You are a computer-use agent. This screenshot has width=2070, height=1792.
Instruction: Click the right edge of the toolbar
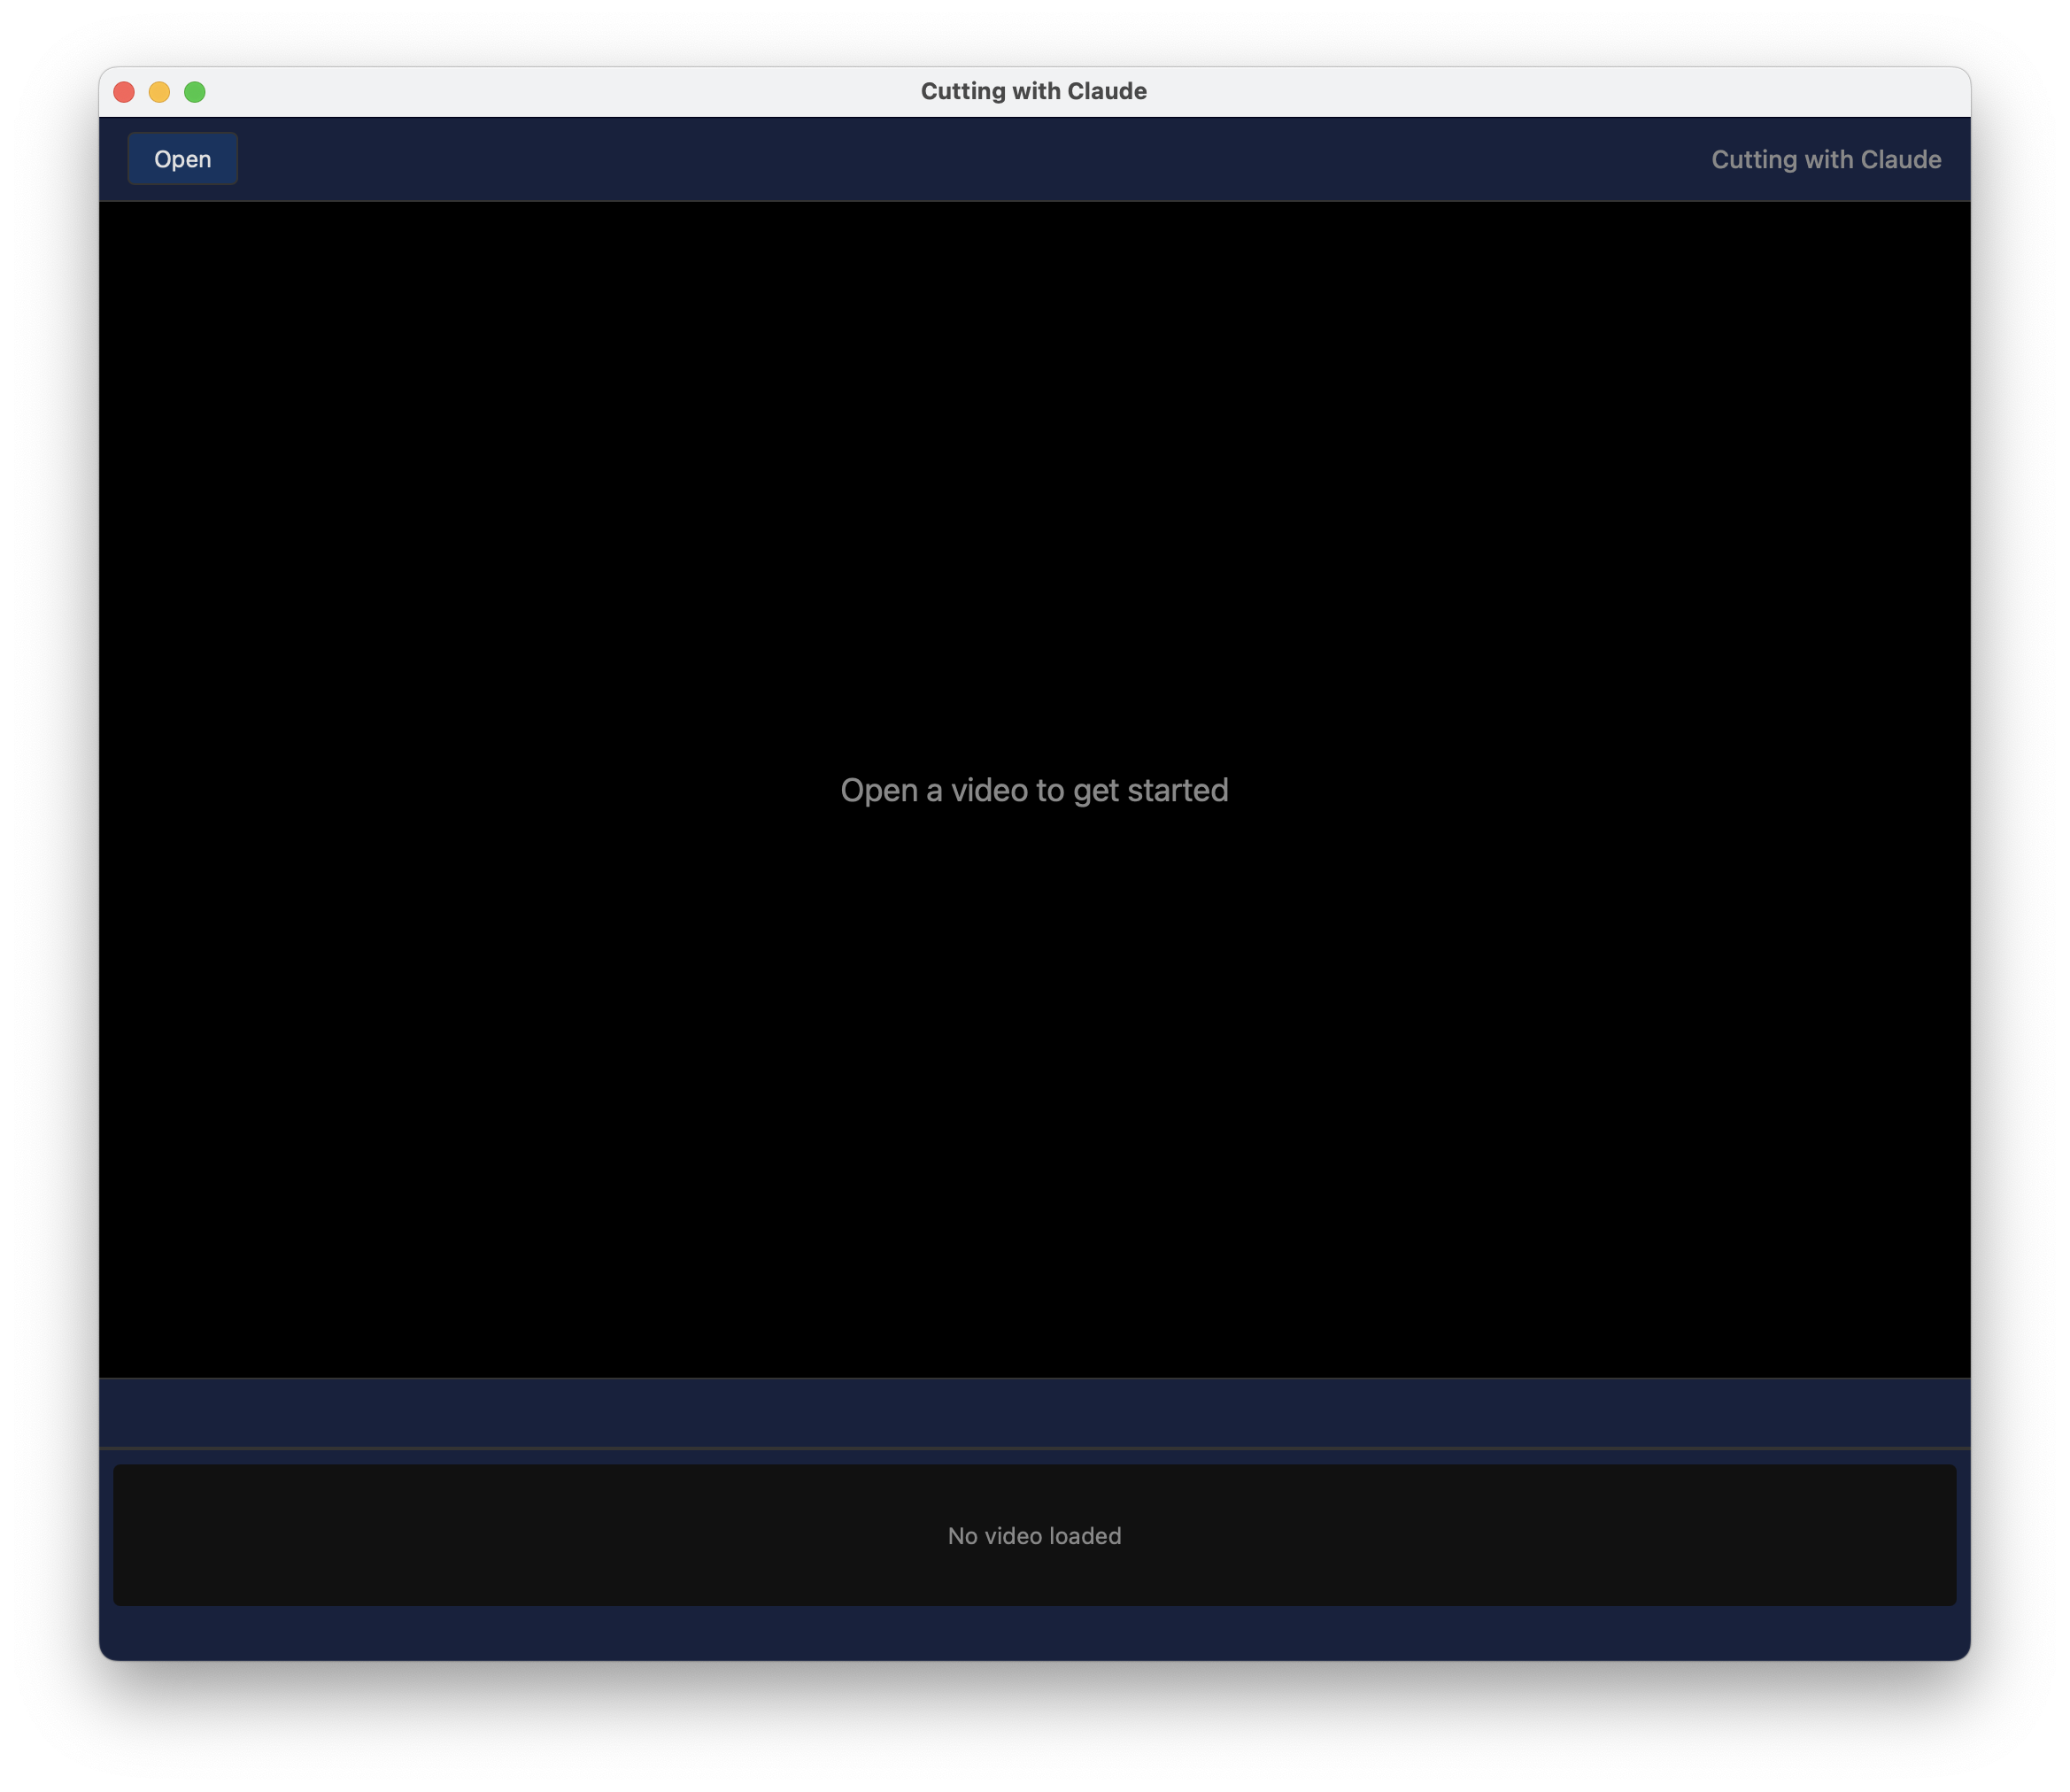(x=1940, y=158)
